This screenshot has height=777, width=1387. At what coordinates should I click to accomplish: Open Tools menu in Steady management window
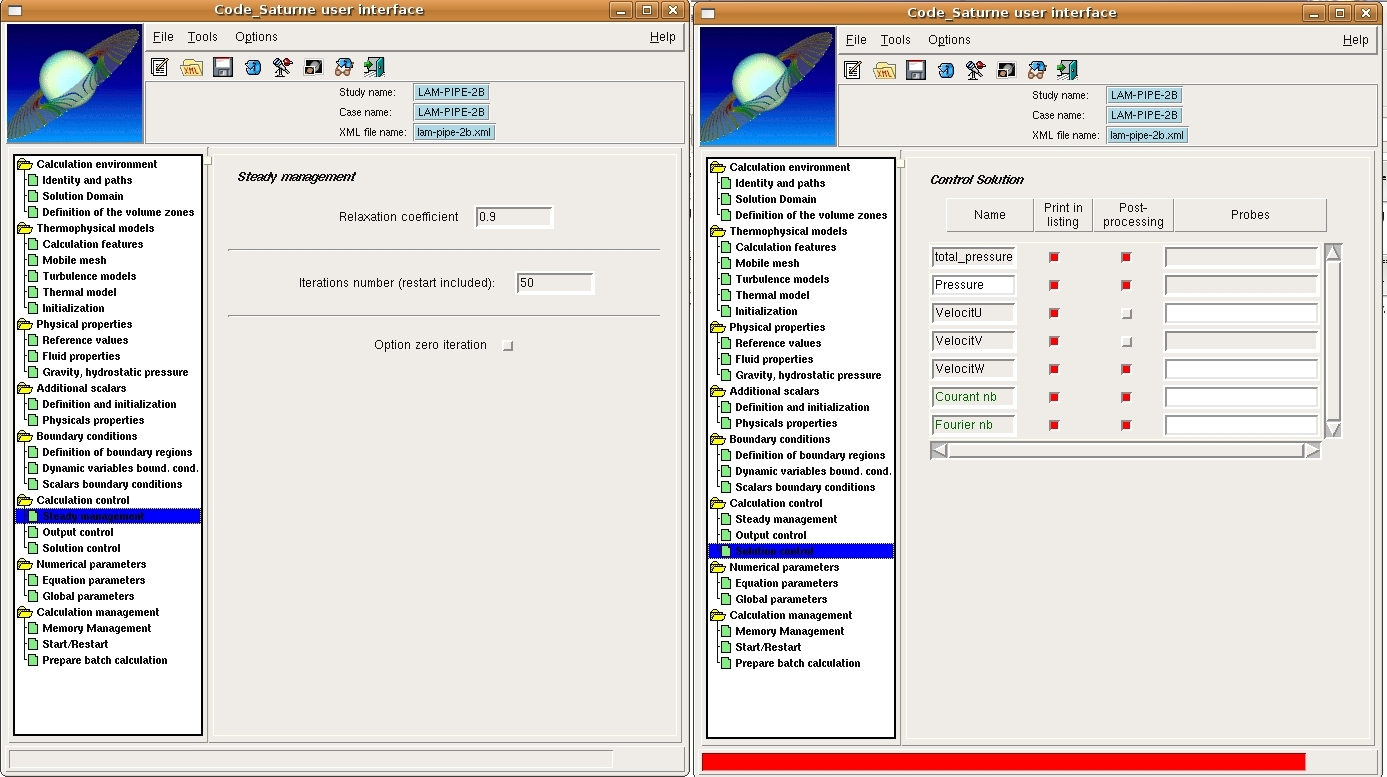pyautogui.click(x=202, y=37)
